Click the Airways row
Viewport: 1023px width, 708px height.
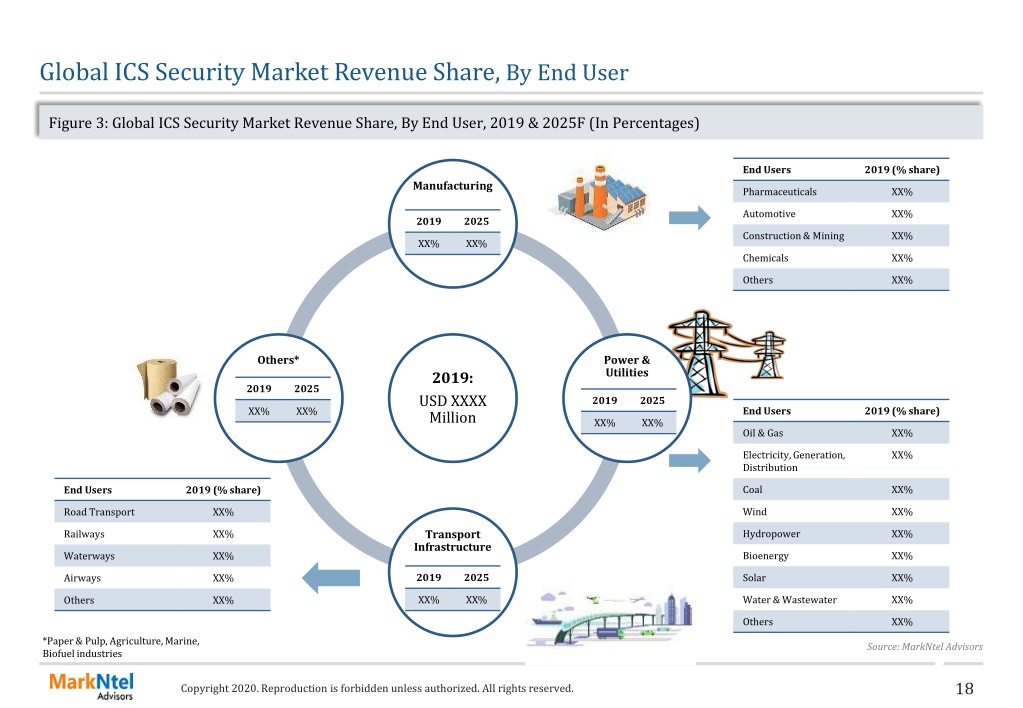click(162, 578)
